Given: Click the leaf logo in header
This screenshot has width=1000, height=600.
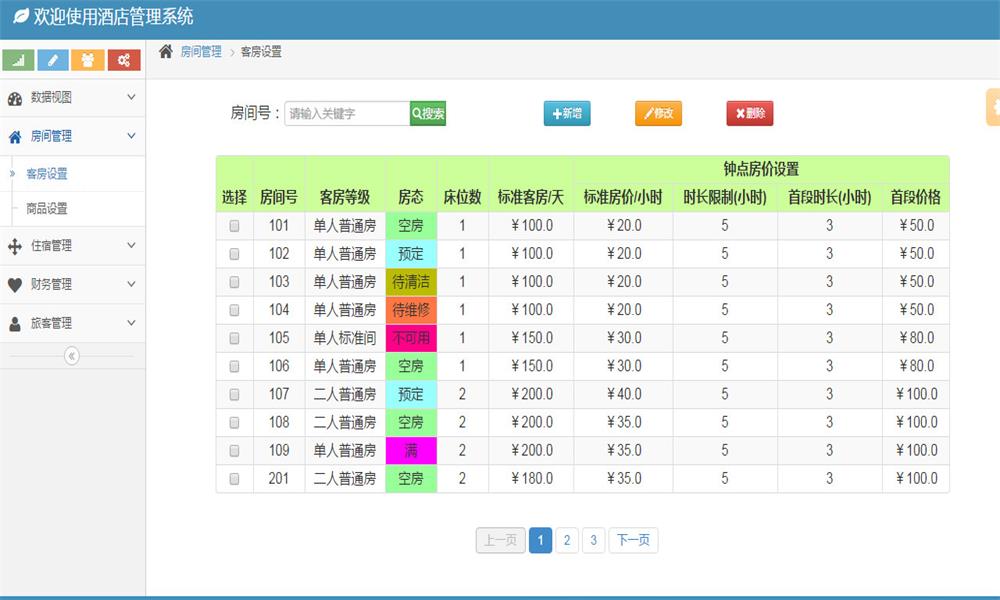Looking at the screenshot, I should pyautogui.click(x=21, y=17).
